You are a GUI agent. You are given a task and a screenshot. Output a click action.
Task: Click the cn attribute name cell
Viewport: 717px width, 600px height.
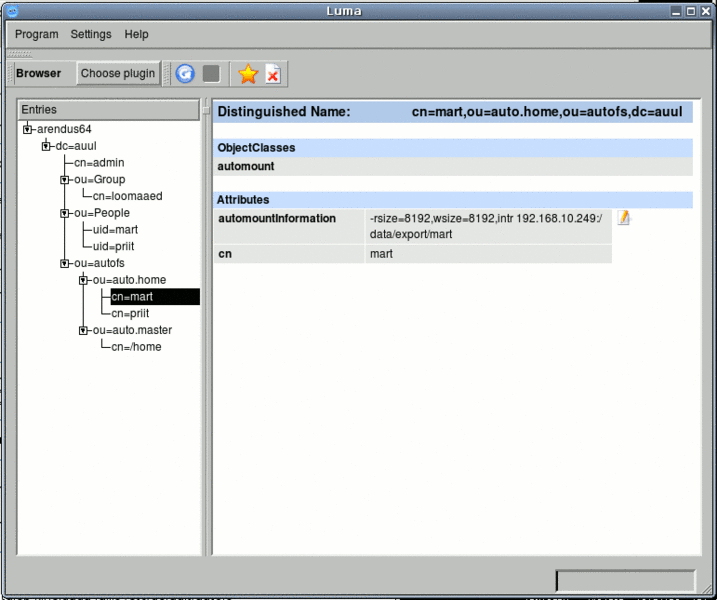click(289, 254)
